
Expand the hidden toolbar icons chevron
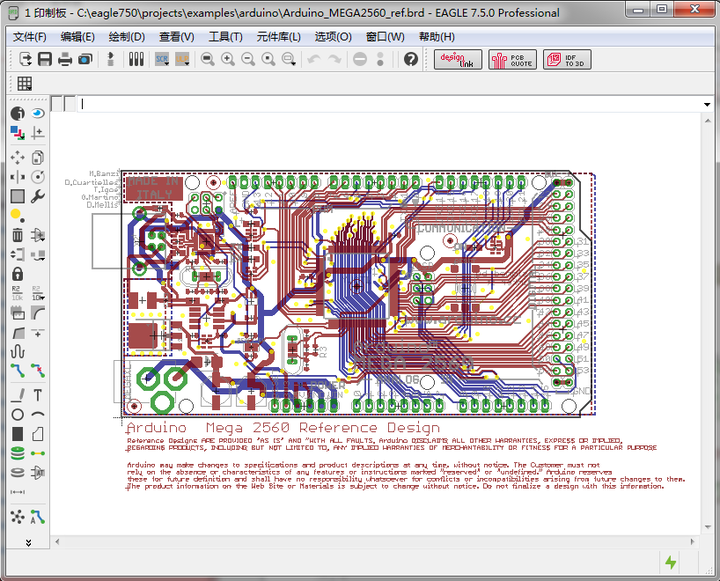(28, 542)
